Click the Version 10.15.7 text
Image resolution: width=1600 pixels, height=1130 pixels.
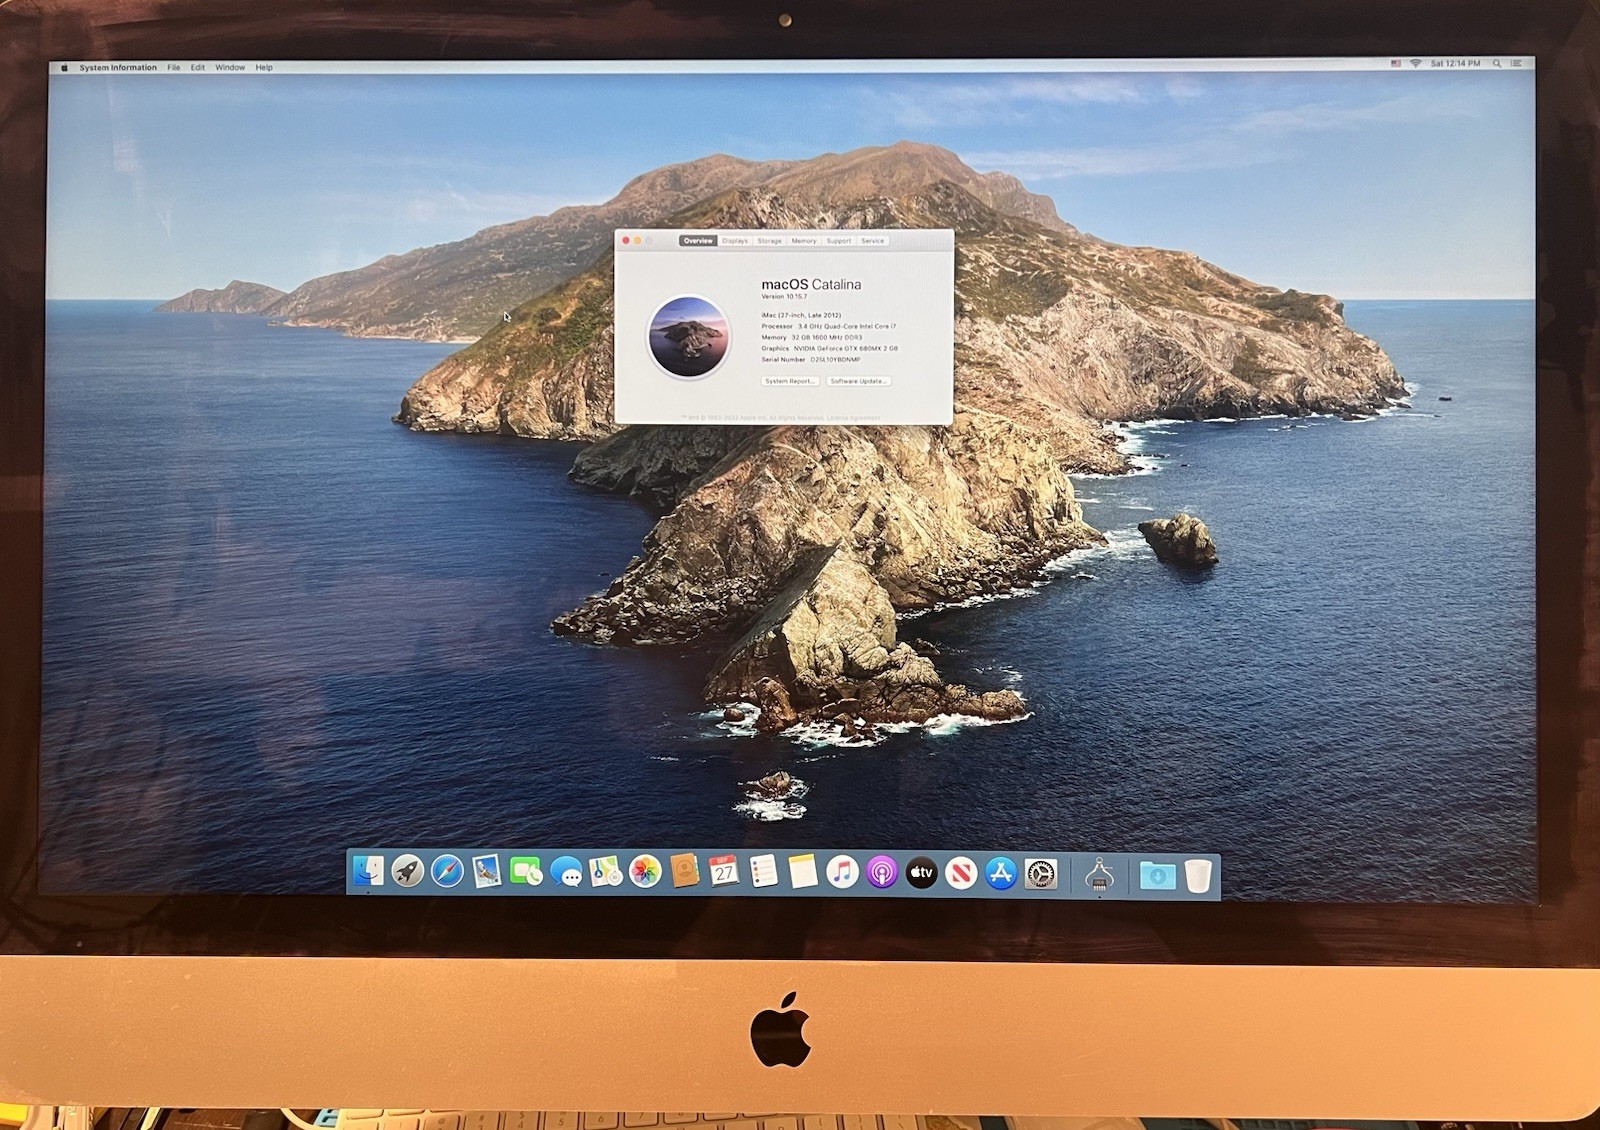784,297
